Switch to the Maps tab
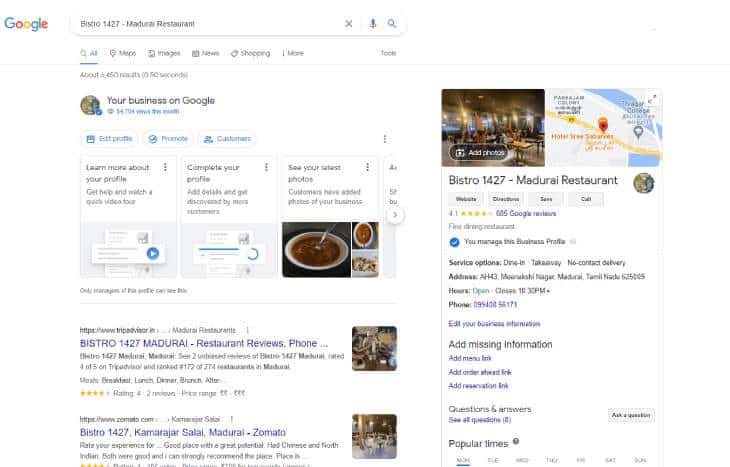The height and width of the screenshot is (467, 730). coord(123,53)
